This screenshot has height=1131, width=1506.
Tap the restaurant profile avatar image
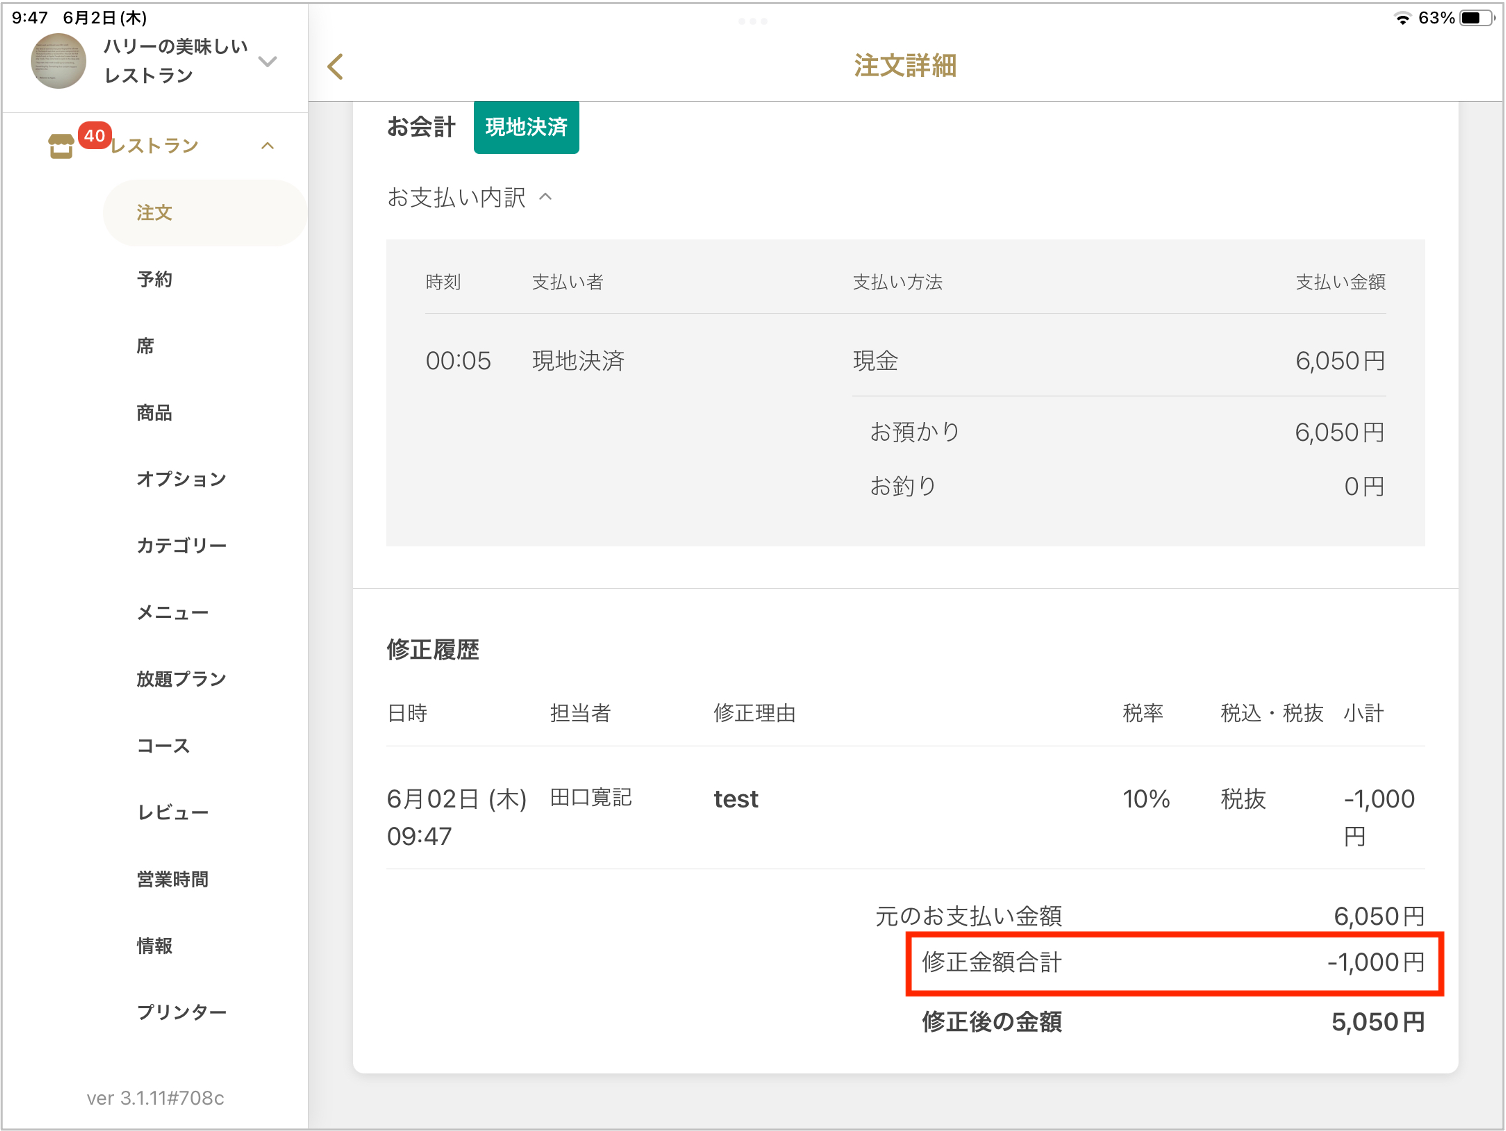coord(59,61)
